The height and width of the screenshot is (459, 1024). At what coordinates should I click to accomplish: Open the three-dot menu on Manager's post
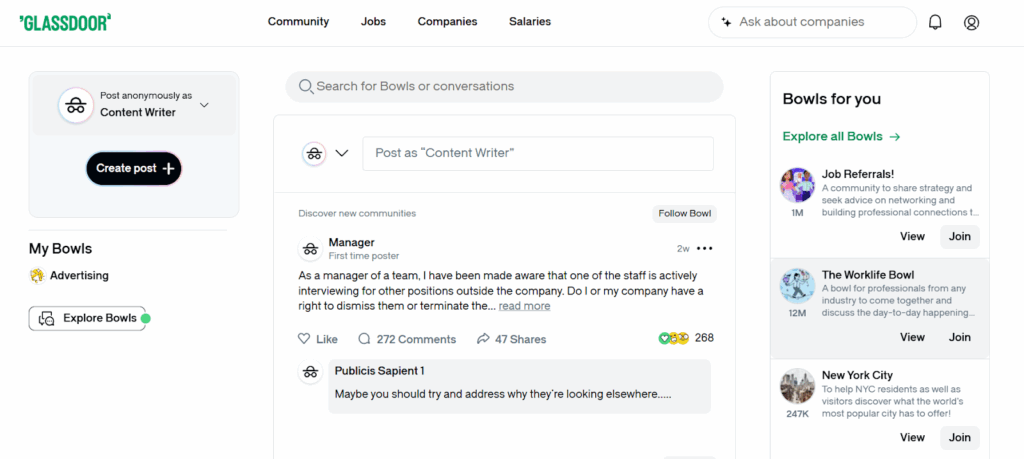(705, 249)
